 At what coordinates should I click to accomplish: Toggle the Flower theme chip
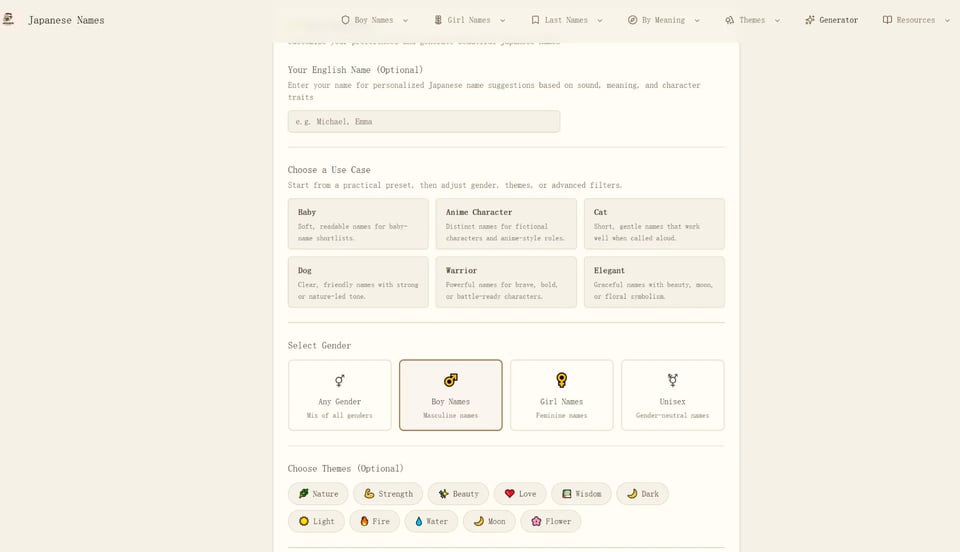551,521
